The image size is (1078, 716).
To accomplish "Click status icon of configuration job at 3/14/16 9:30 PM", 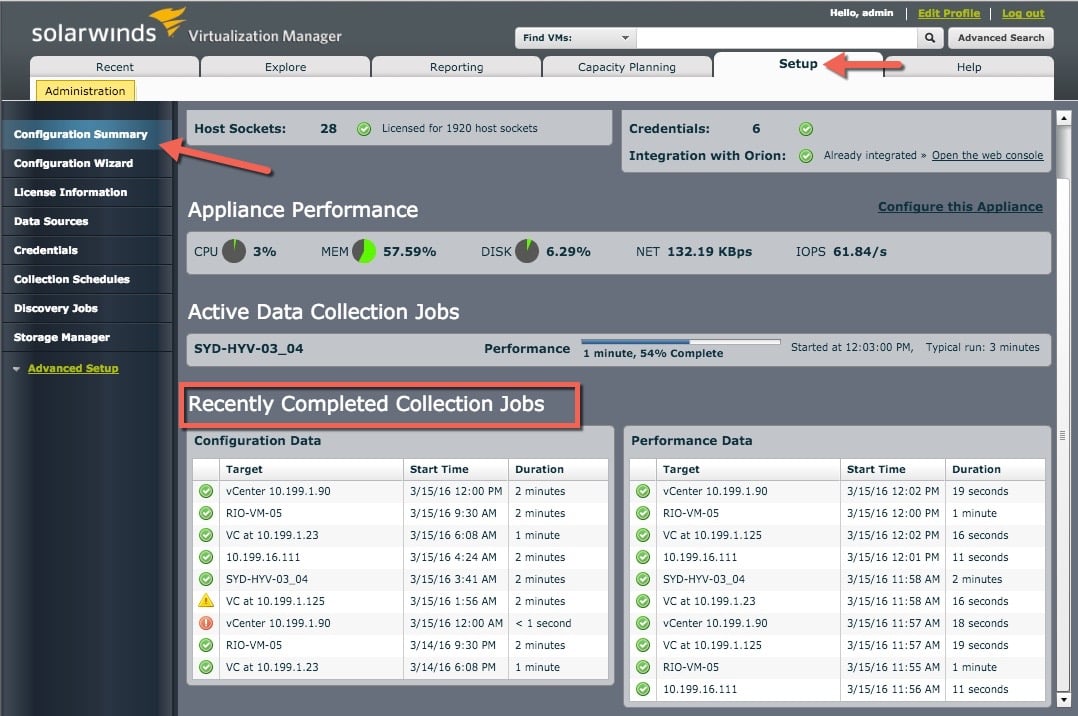I will pyautogui.click(x=206, y=645).
